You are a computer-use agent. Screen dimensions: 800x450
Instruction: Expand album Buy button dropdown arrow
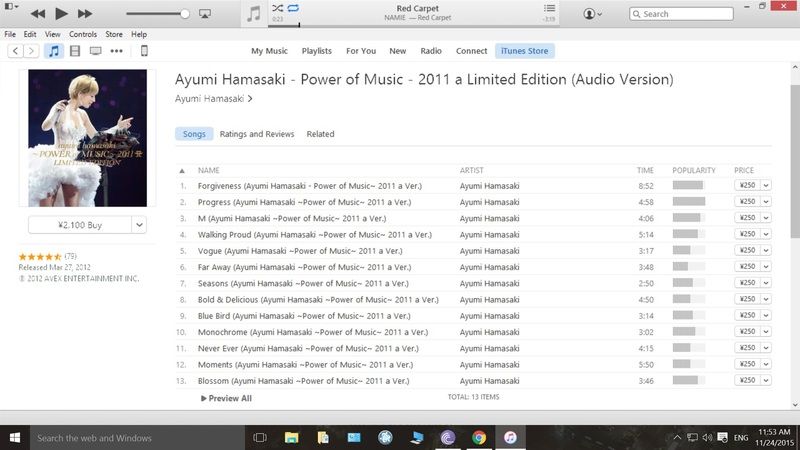[139, 225]
